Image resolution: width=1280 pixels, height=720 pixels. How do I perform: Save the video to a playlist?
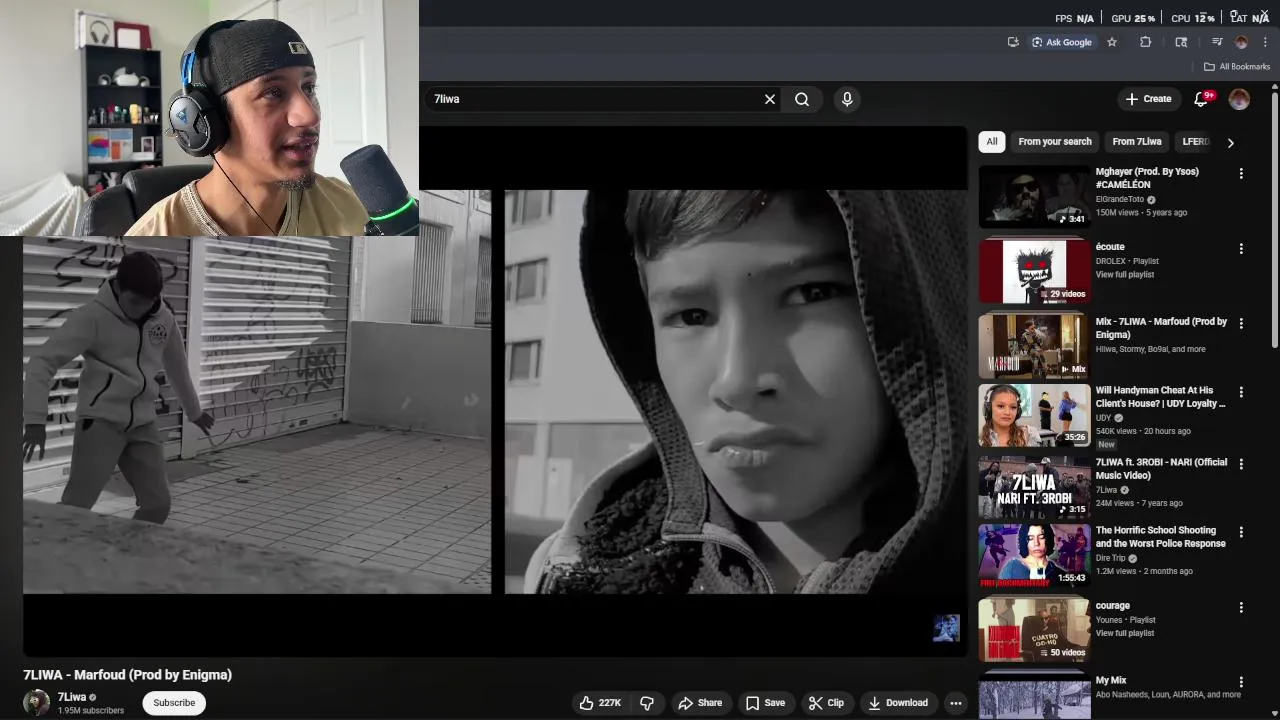coord(765,703)
